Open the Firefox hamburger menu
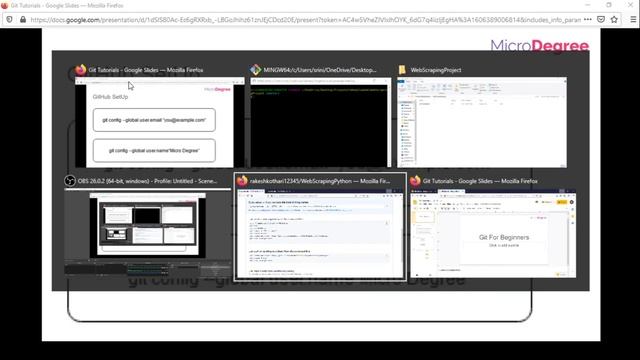 click(x=633, y=19)
